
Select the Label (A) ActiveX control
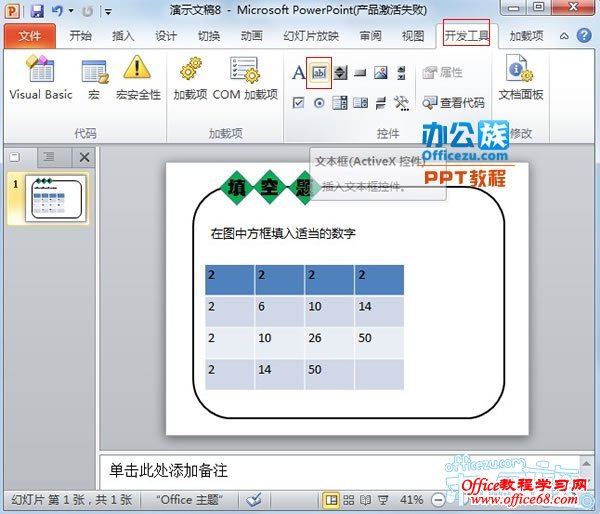[298, 73]
